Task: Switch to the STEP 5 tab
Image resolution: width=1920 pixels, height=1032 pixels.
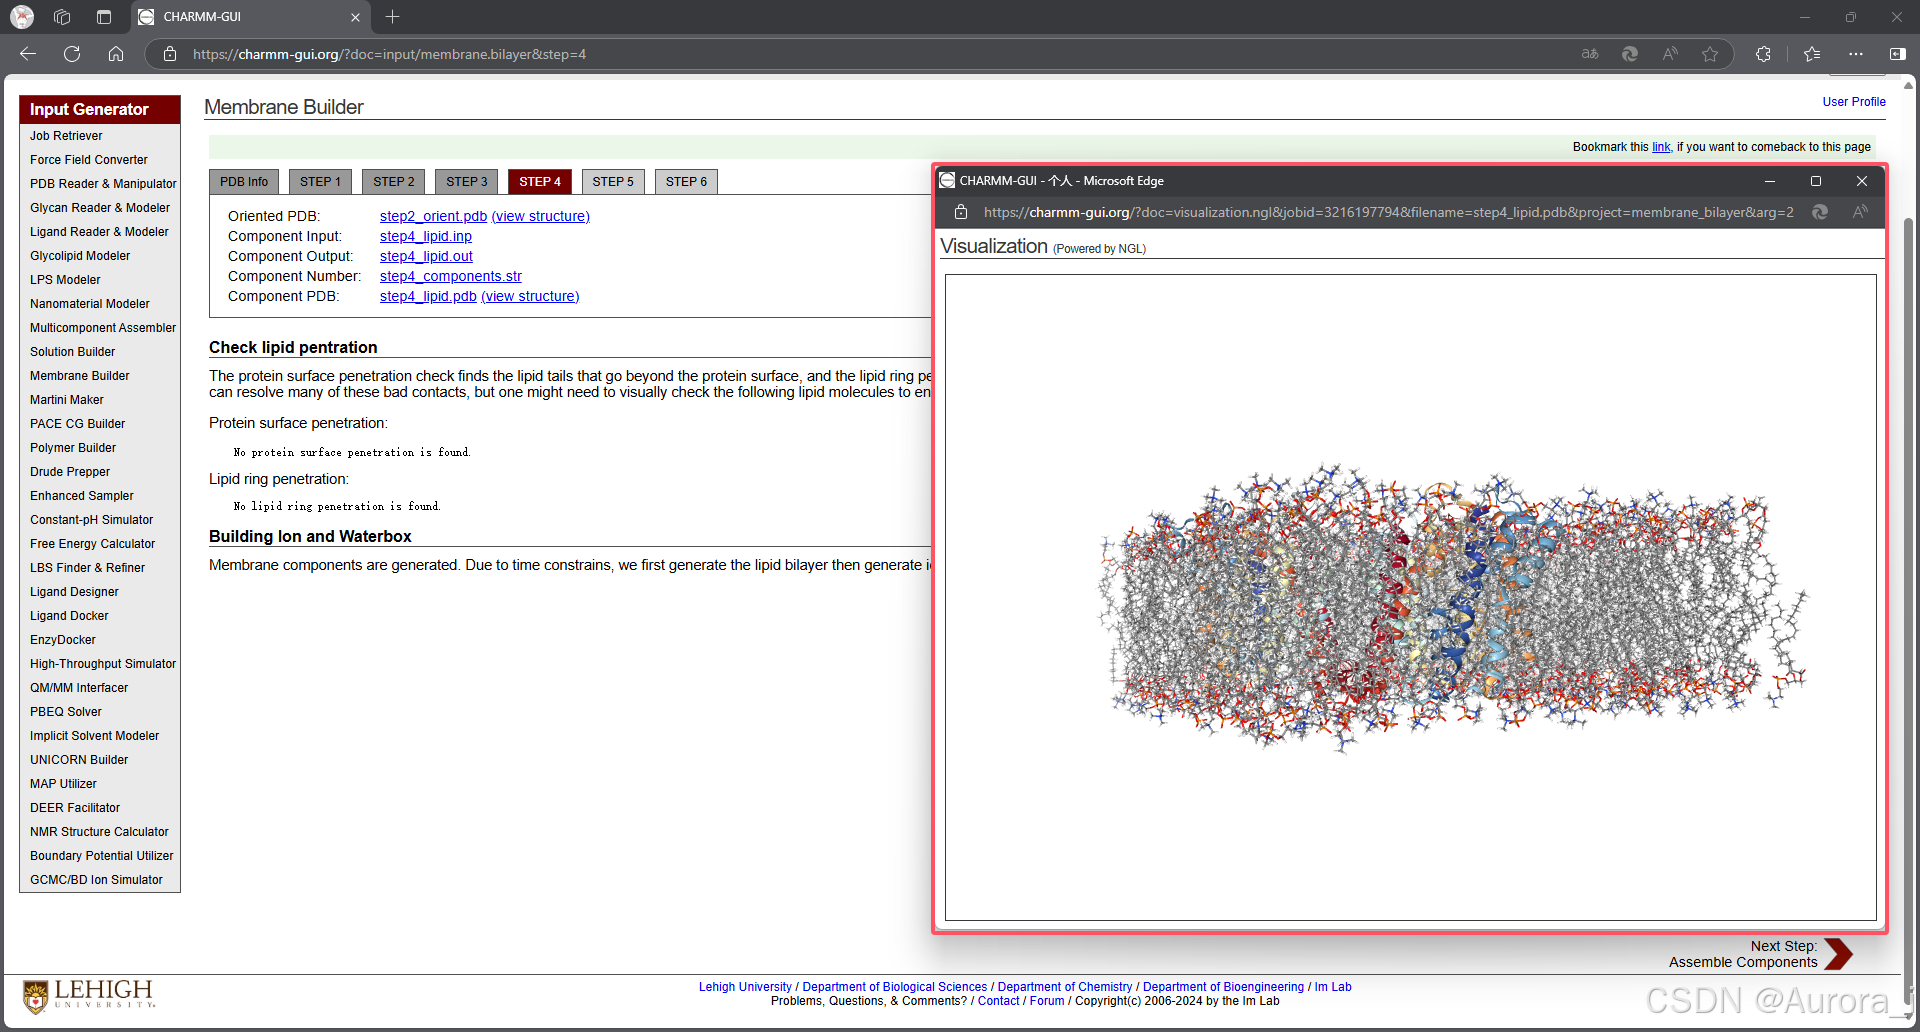Action: click(613, 181)
